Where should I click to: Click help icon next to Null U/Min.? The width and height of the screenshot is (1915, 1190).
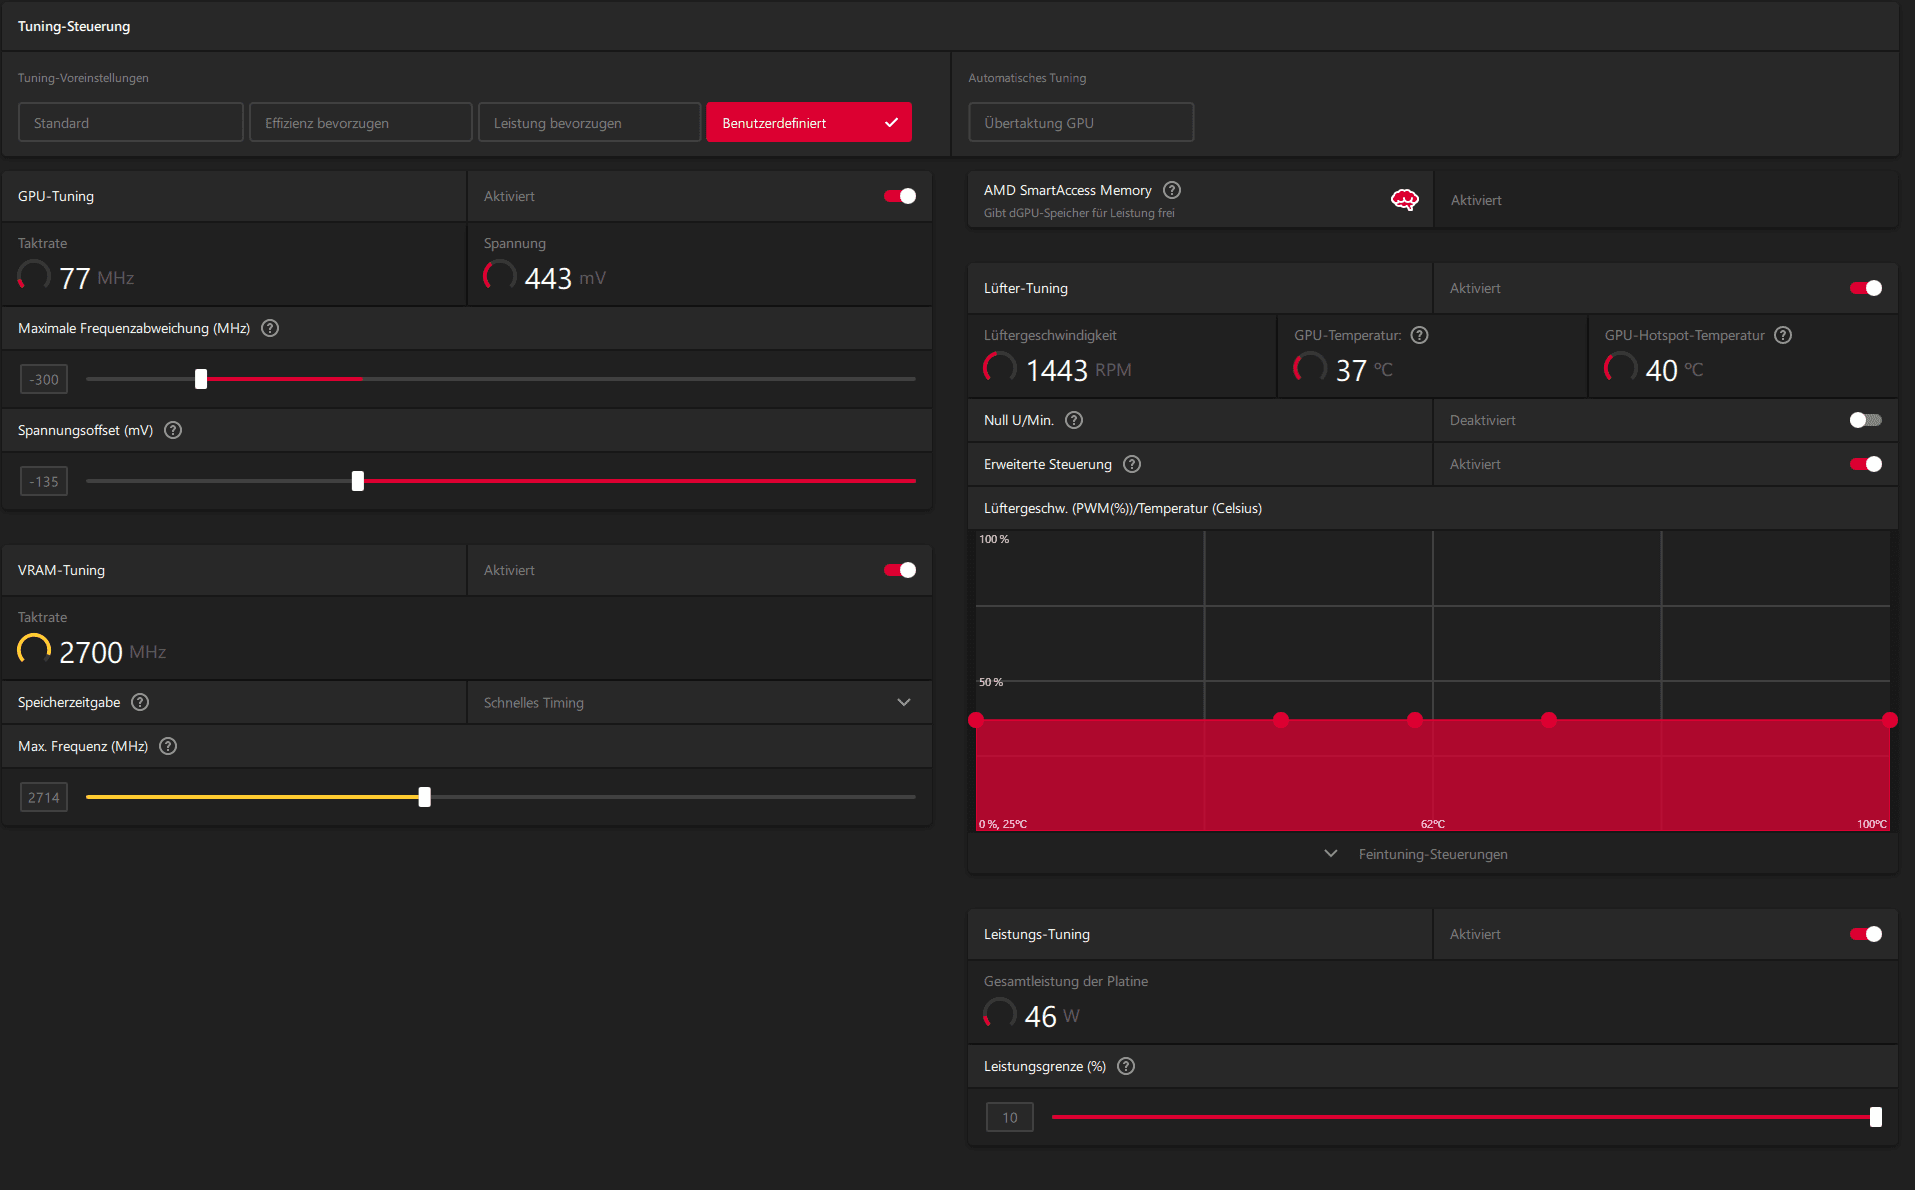coord(1074,420)
